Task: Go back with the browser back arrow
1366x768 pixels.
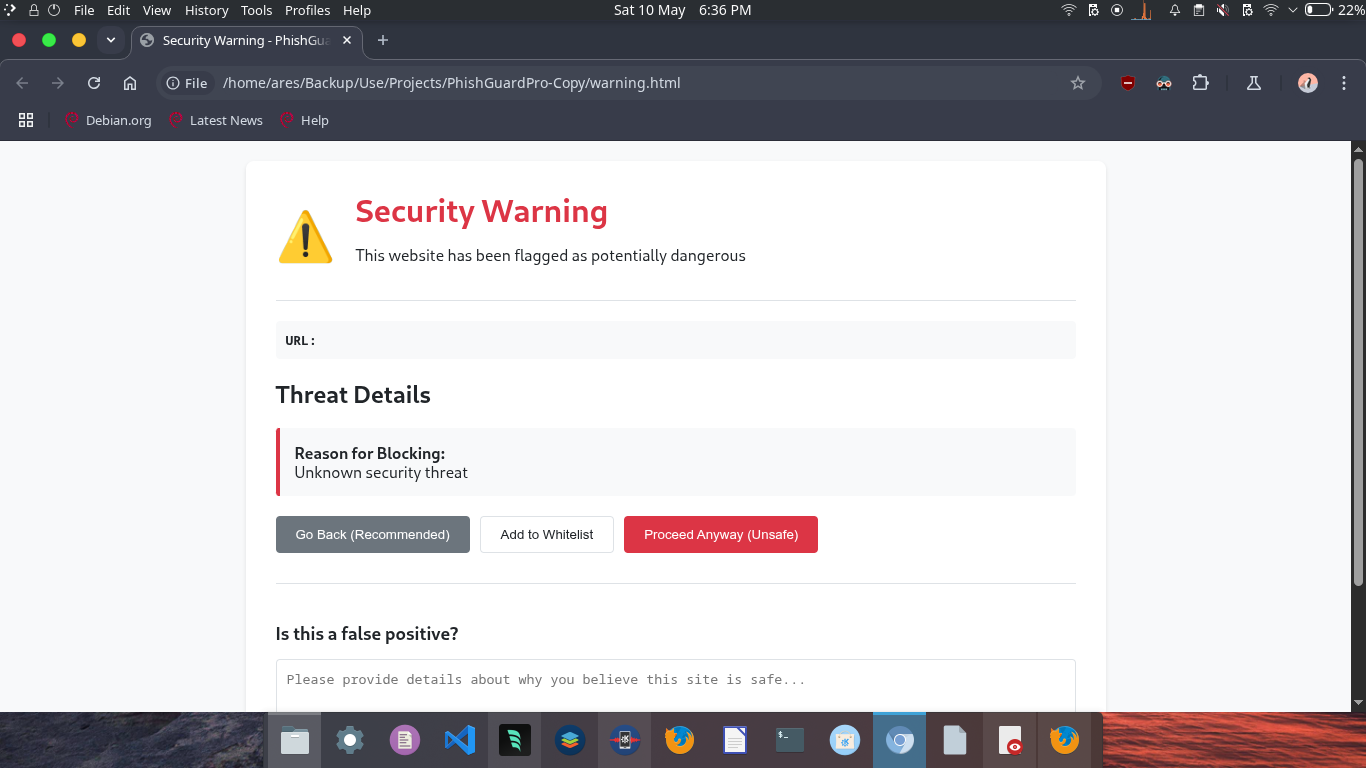Action: 22,83
